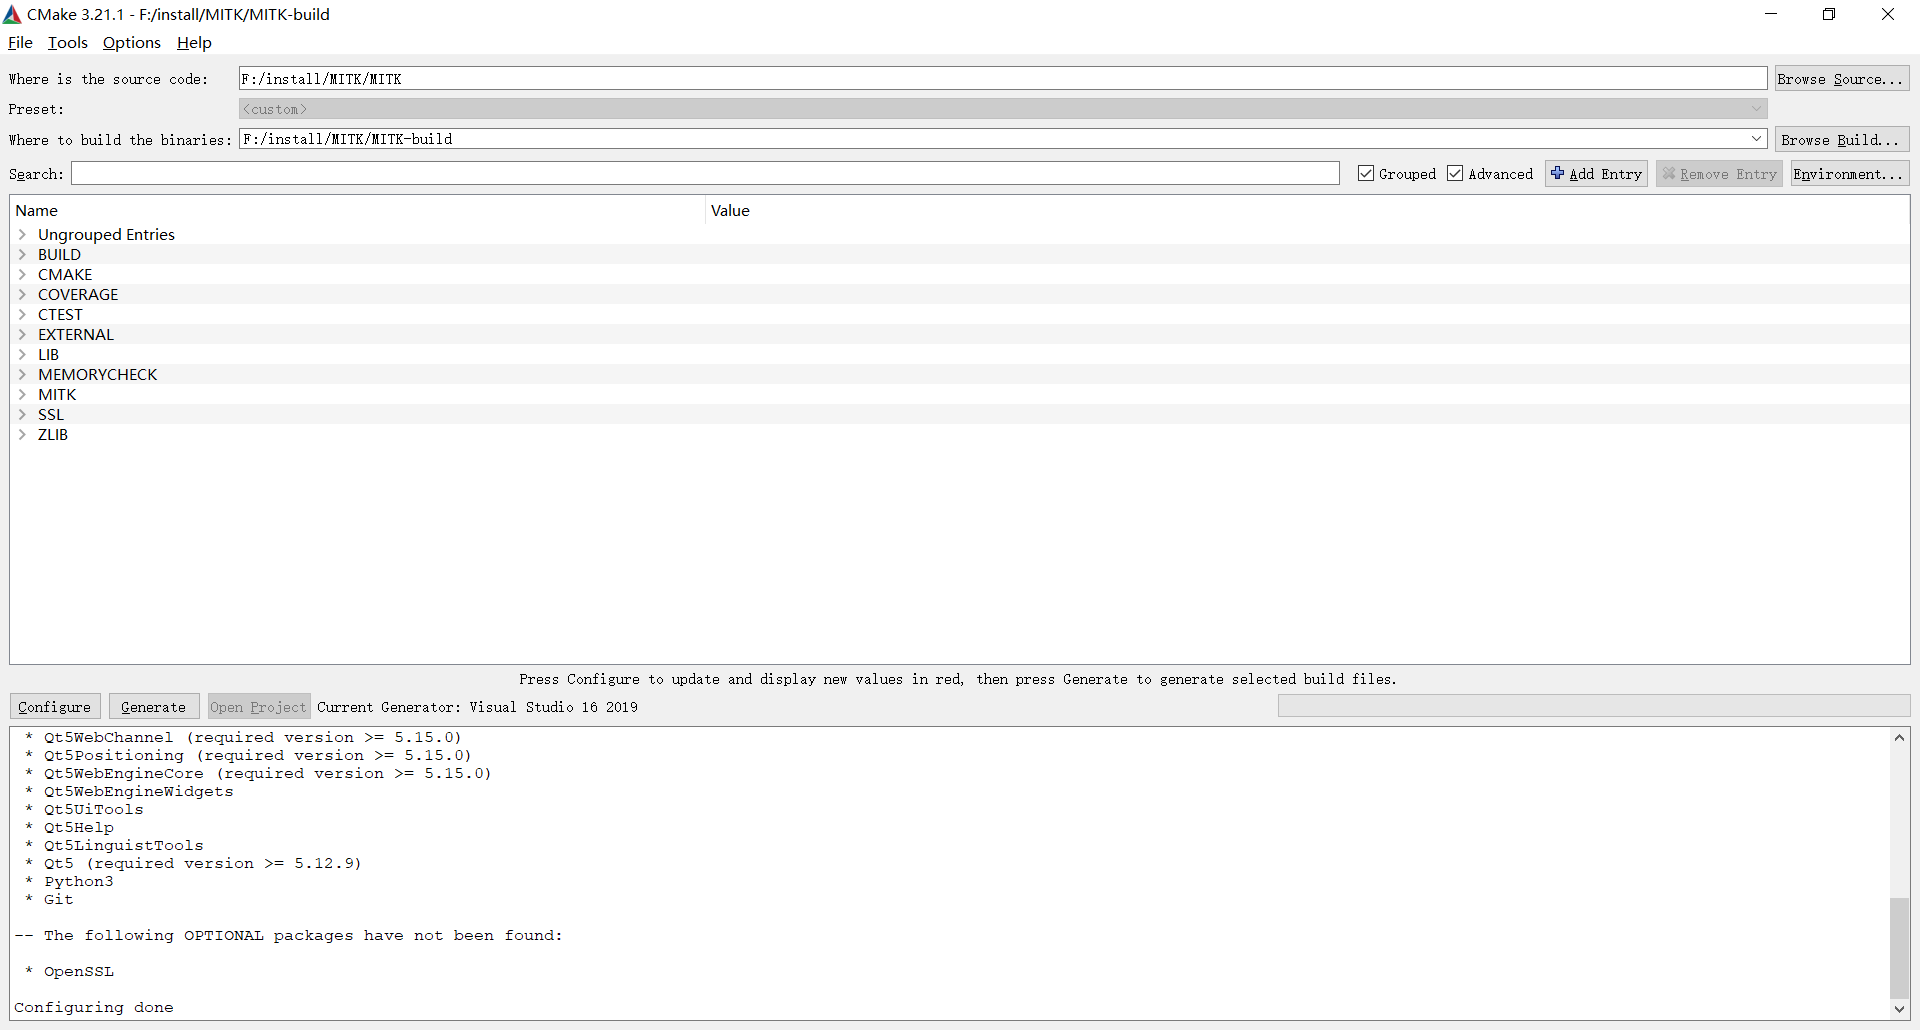Maximize or restore the CMake window
This screenshot has height=1030, width=1920.
pos(1829,14)
